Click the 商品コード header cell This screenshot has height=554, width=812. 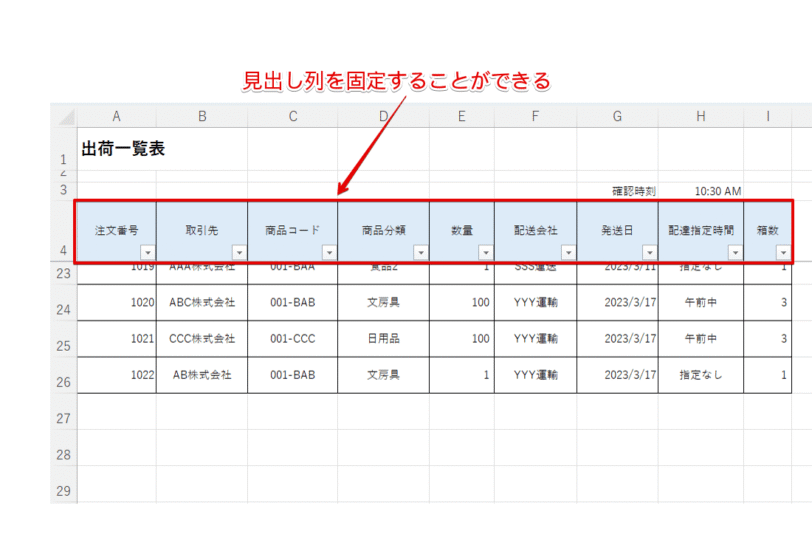[293, 231]
